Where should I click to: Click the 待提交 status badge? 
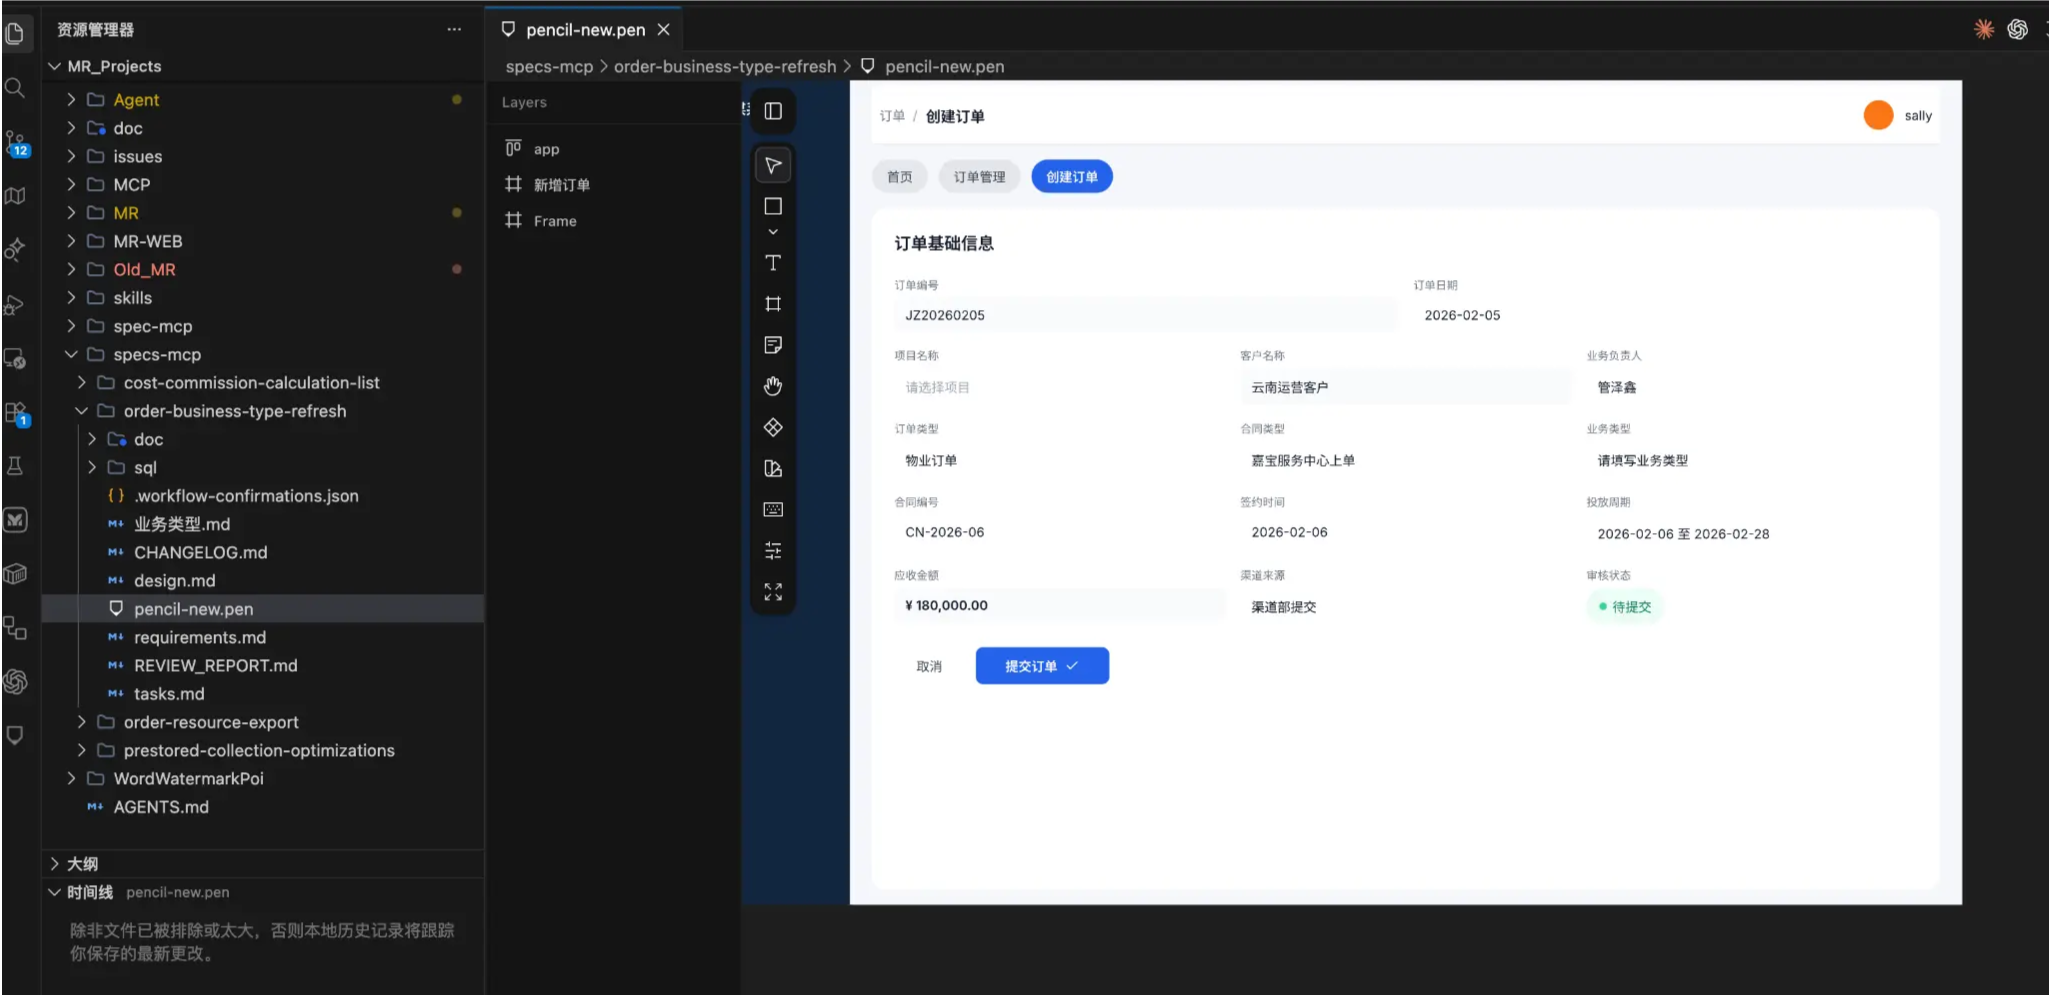tap(1625, 607)
